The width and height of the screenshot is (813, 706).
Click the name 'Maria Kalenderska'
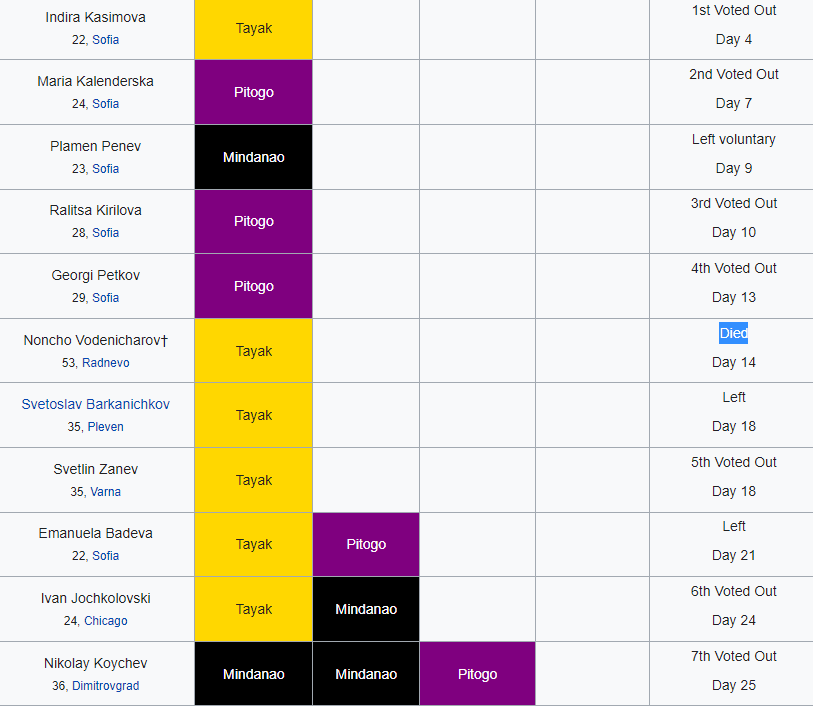(x=95, y=81)
